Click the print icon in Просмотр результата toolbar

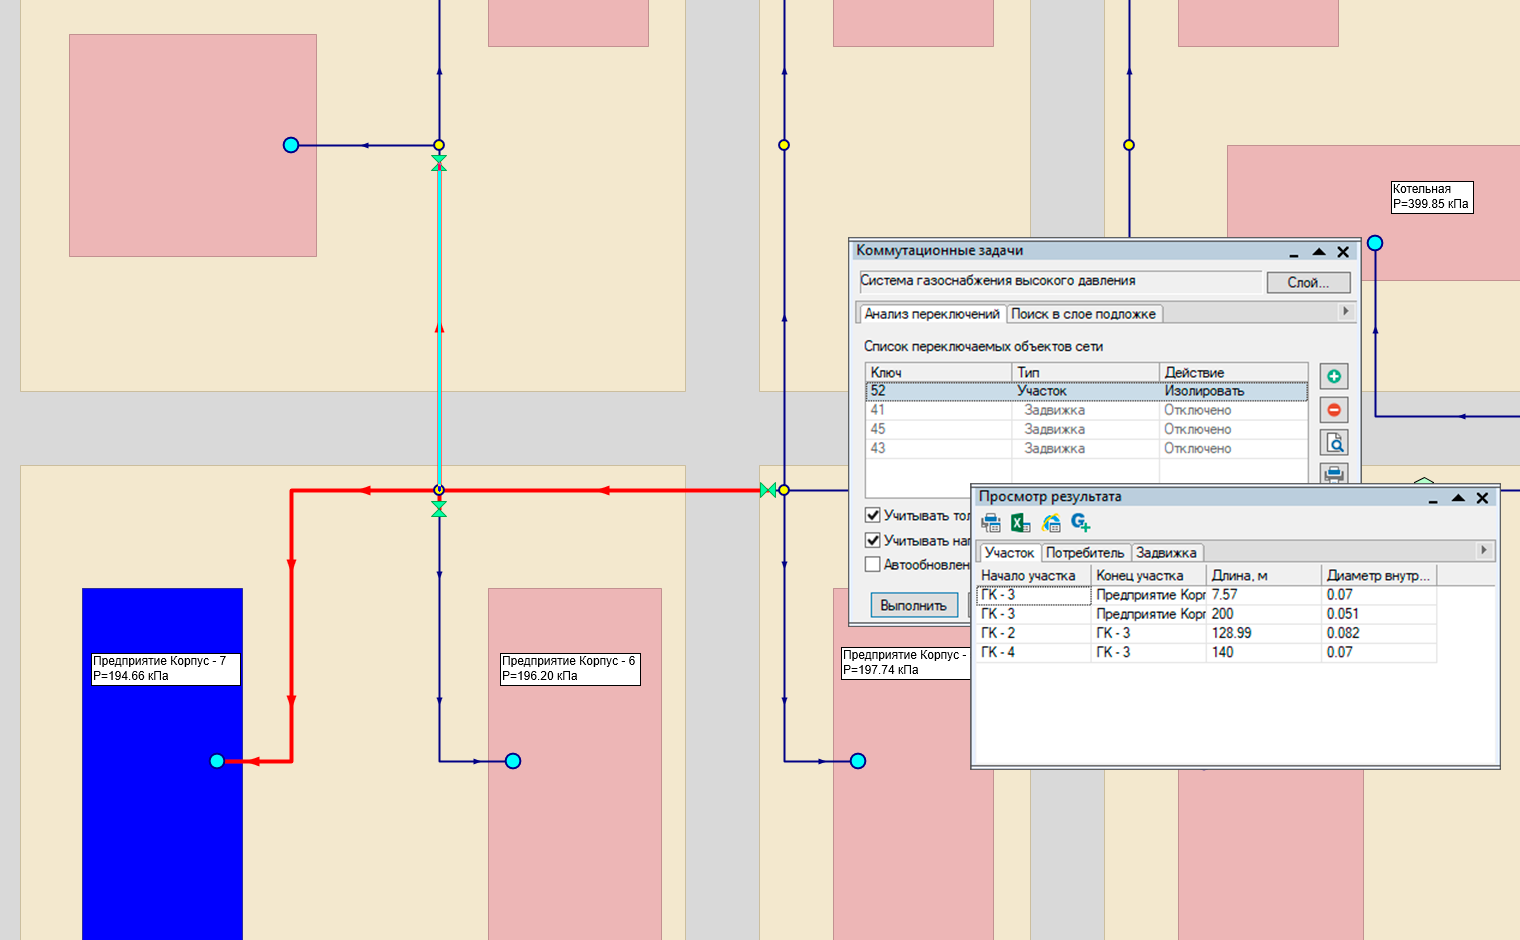[991, 523]
